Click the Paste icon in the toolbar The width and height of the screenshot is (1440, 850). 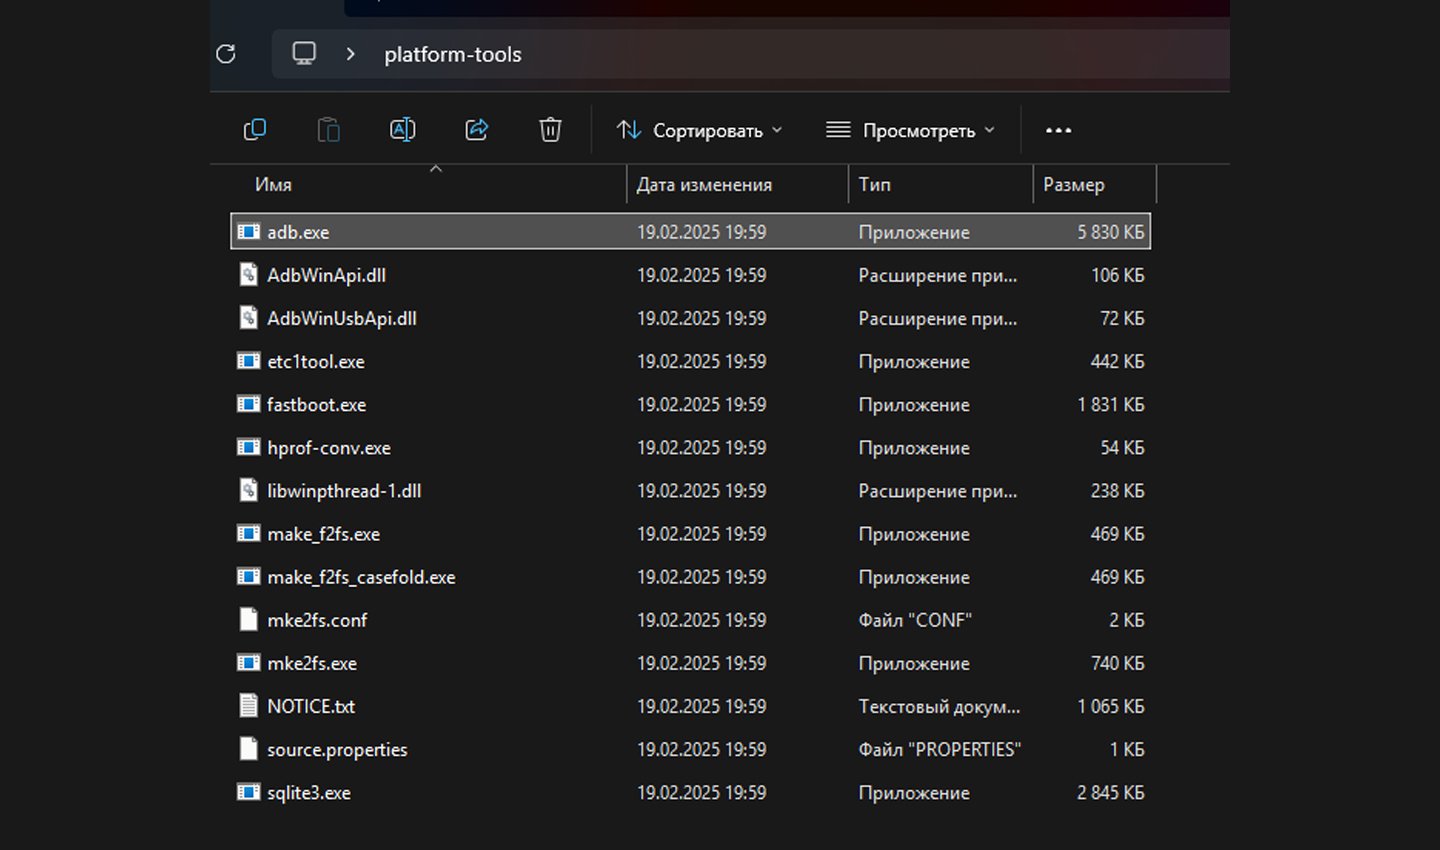[x=328, y=129]
